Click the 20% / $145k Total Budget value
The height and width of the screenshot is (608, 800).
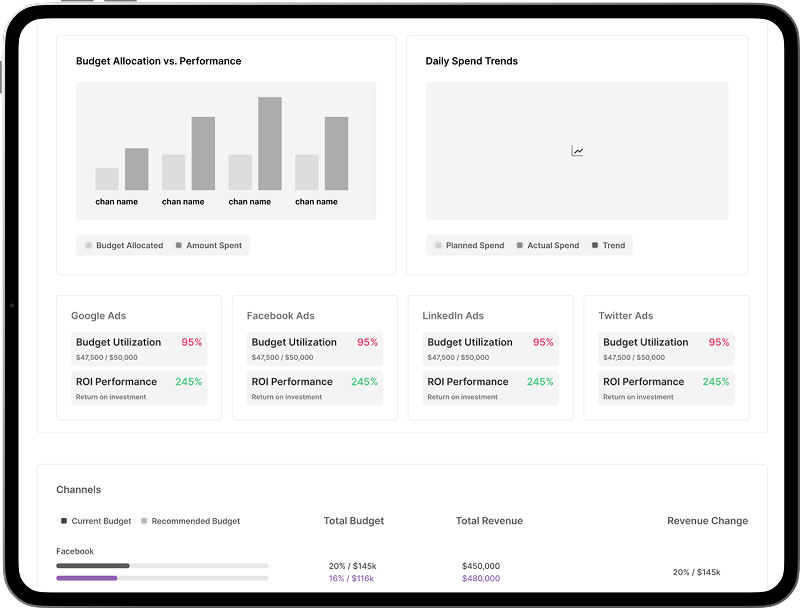tap(353, 566)
